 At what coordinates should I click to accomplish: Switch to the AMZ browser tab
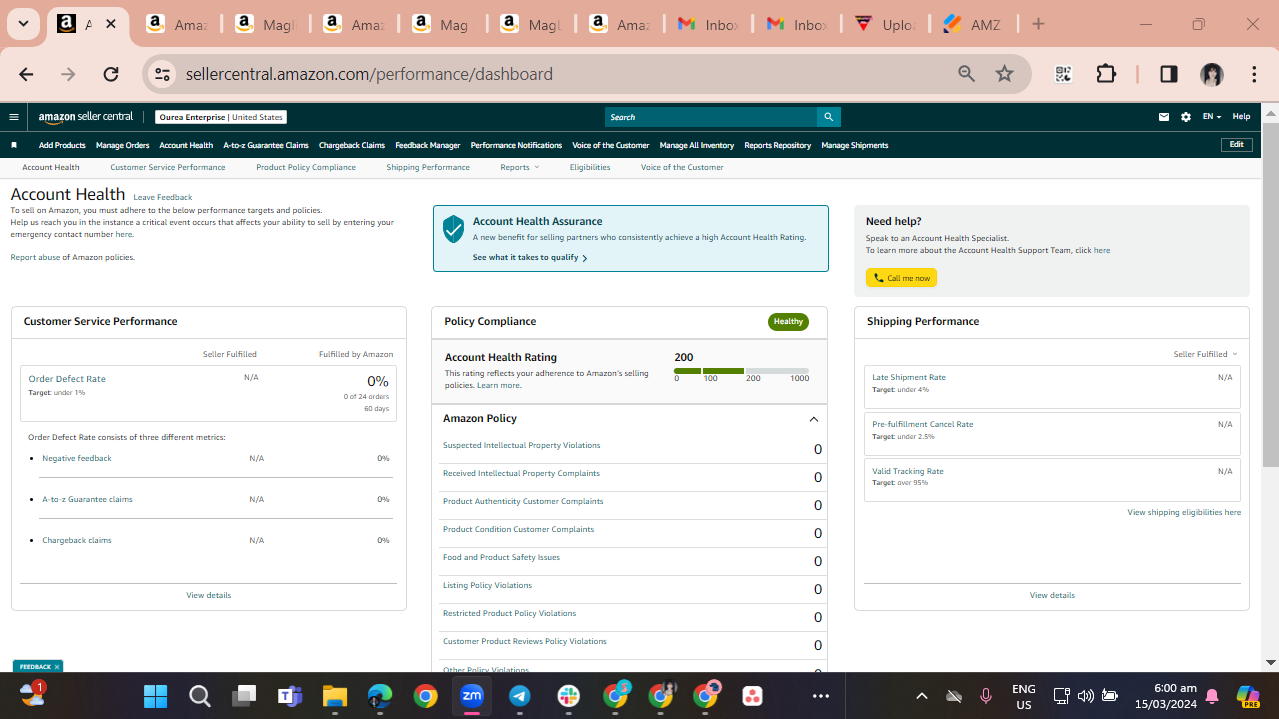pyautogui.click(x=973, y=24)
